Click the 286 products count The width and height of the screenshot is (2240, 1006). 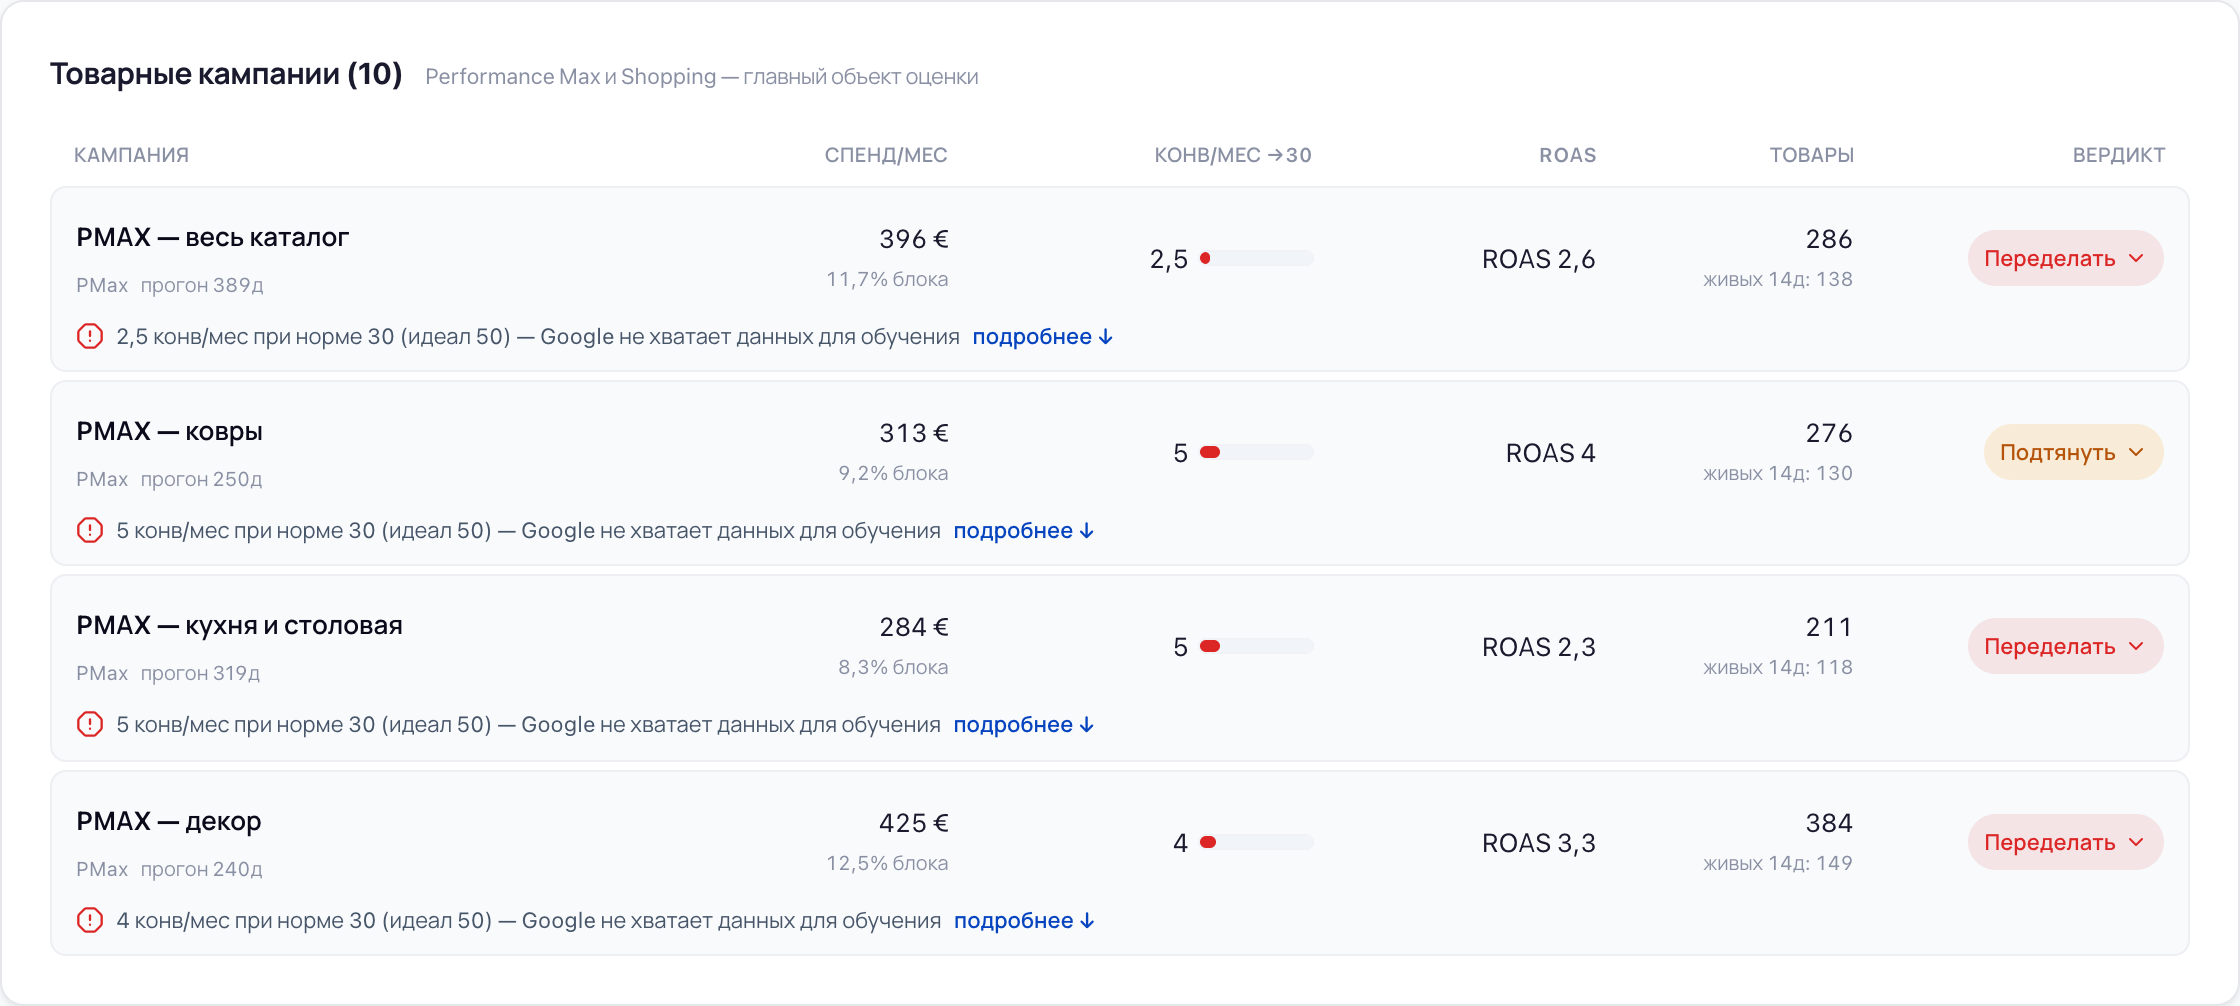1829,239
